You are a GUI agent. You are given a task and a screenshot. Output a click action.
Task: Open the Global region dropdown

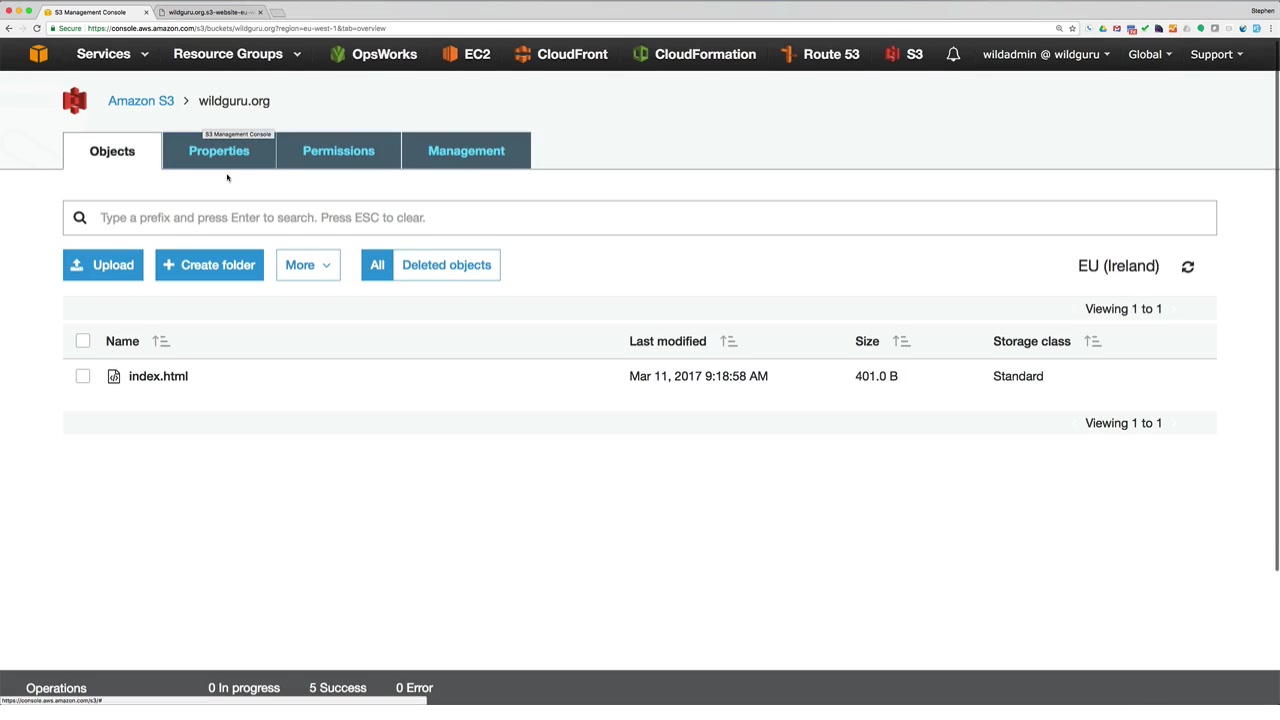point(1150,54)
